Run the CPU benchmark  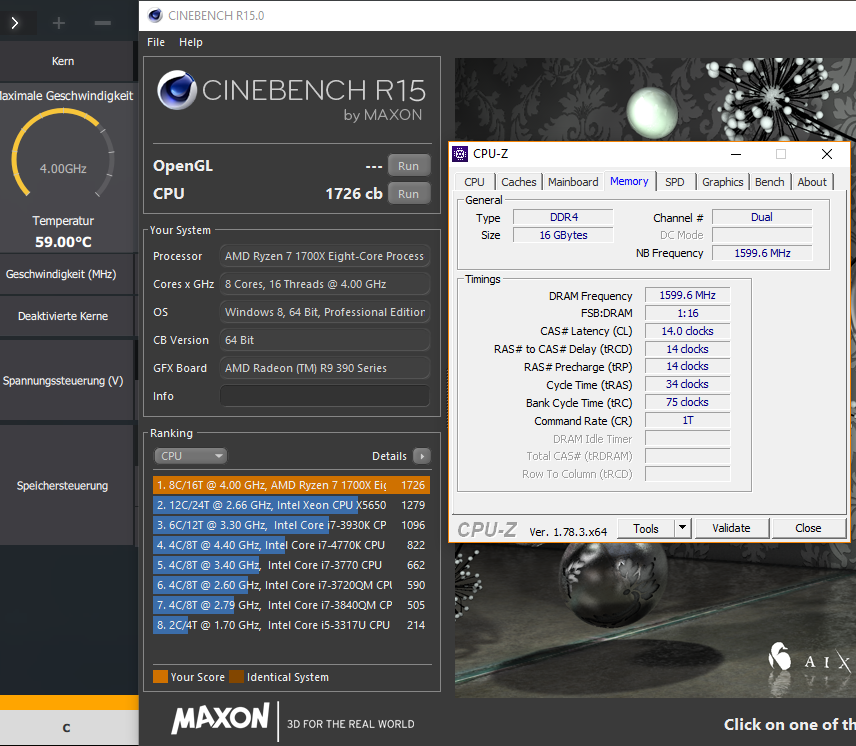409,193
